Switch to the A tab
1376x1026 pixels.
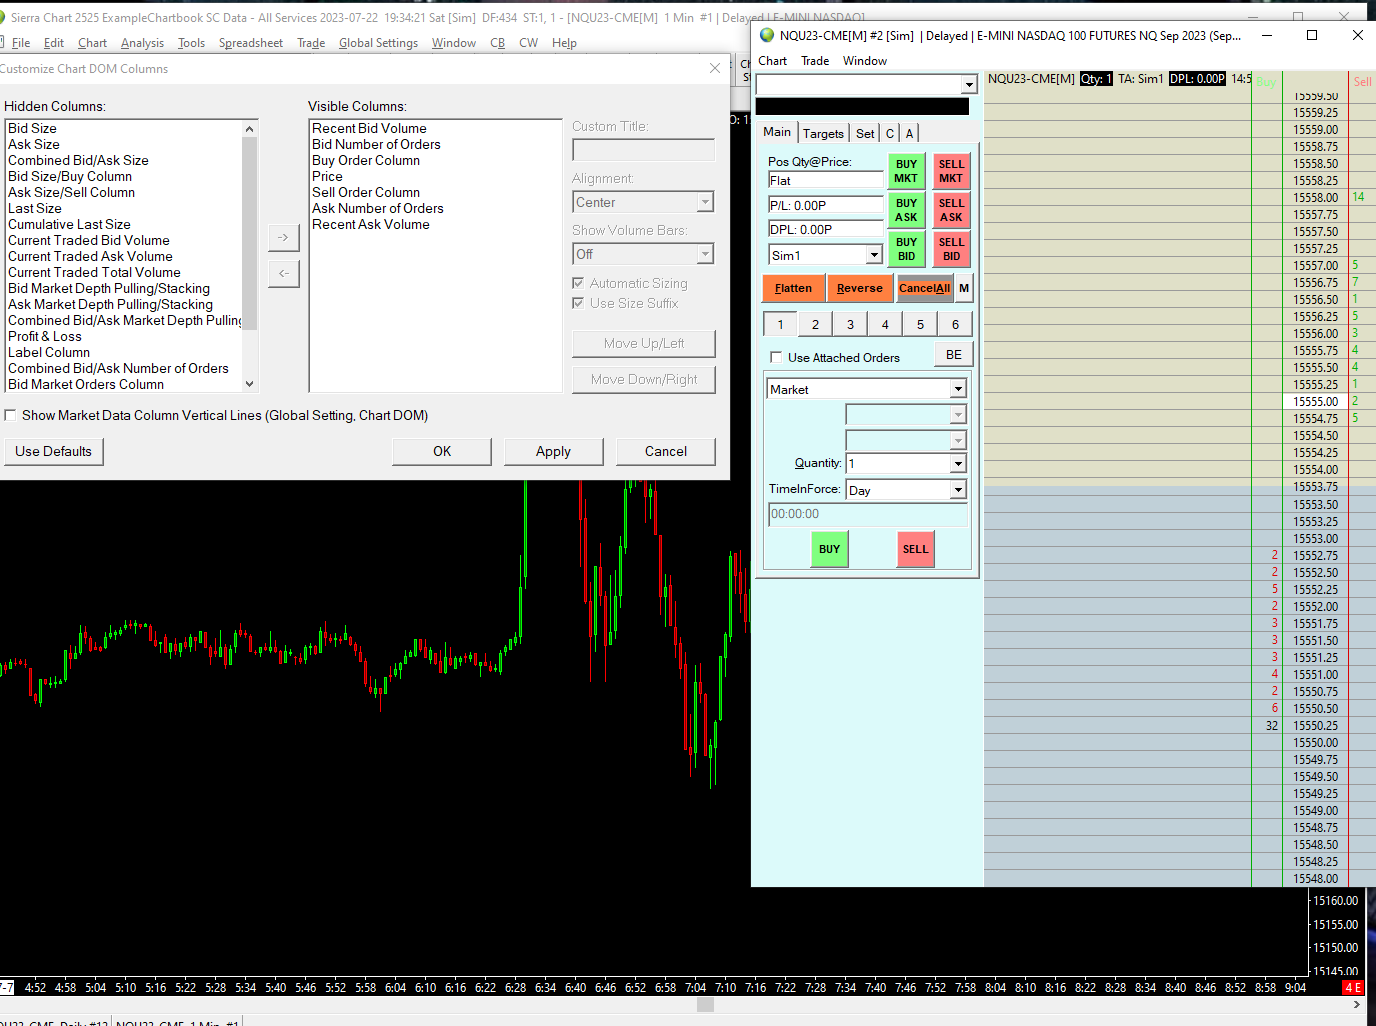[x=909, y=133]
